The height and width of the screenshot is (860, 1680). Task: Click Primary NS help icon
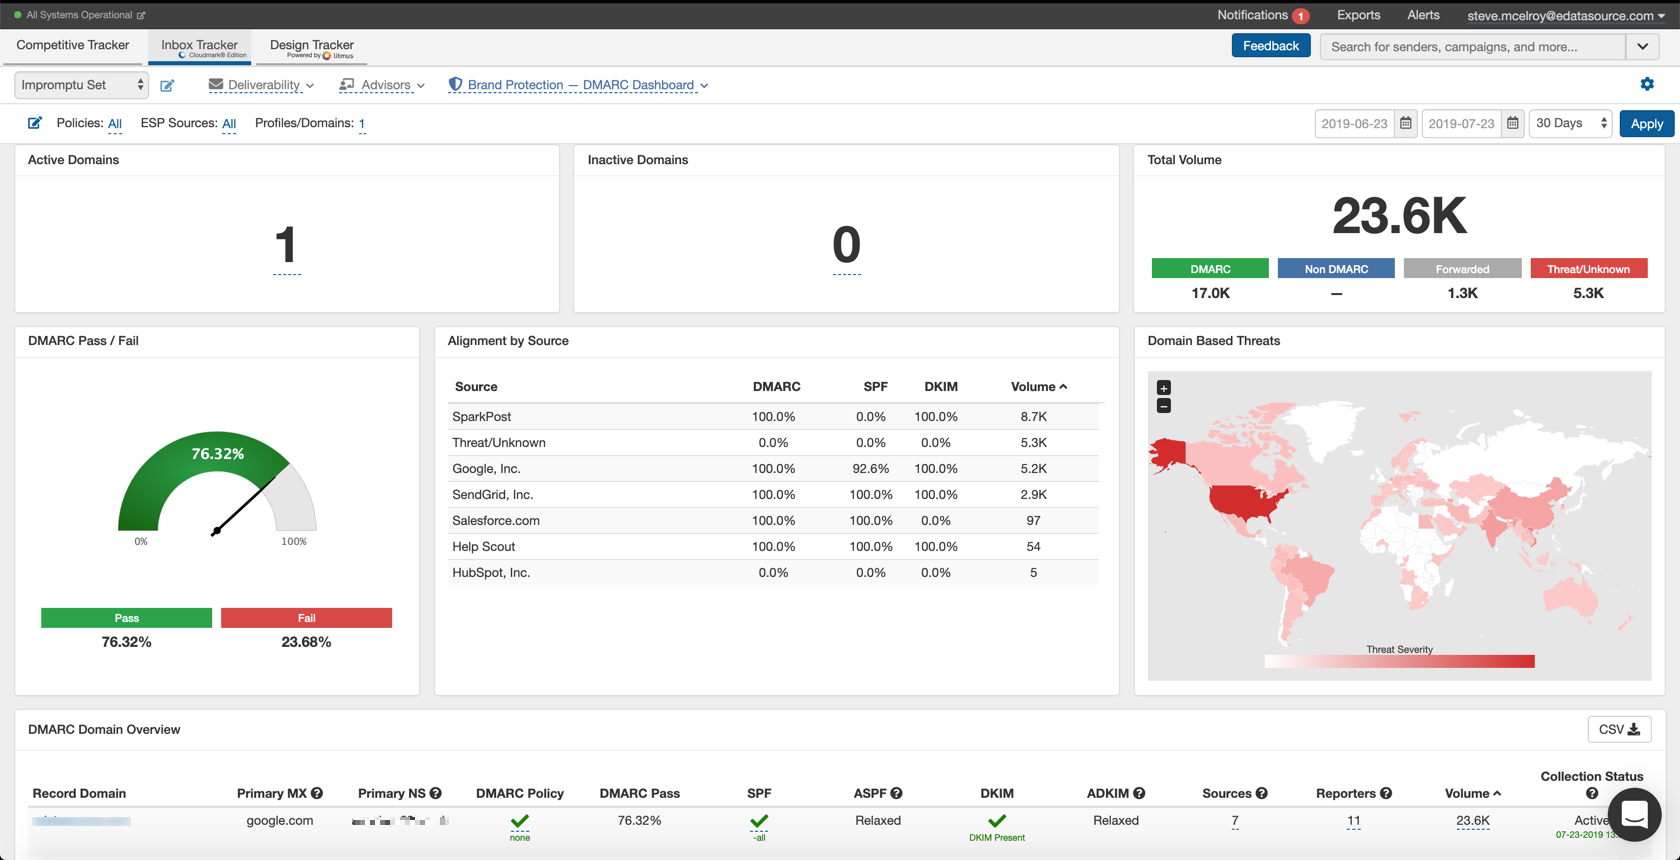click(436, 793)
